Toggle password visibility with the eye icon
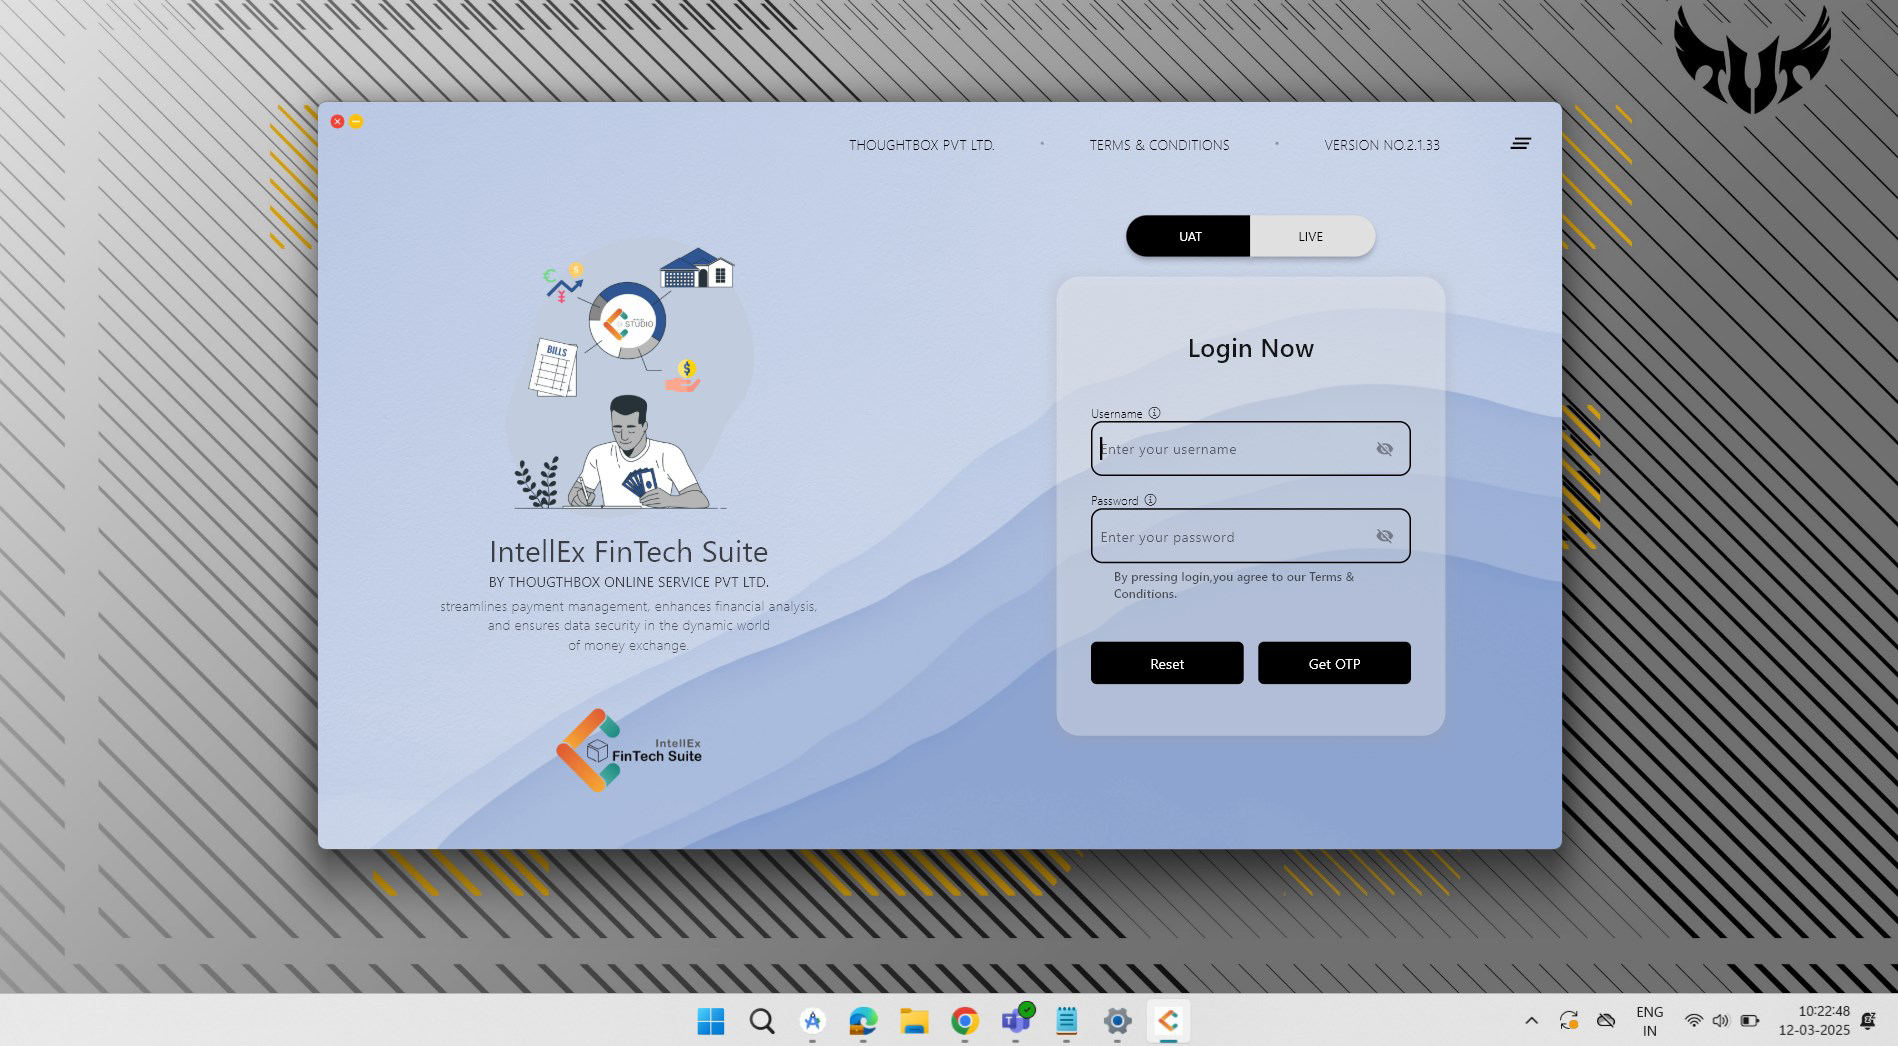The image size is (1898, 1046). tap(1384, 535)
